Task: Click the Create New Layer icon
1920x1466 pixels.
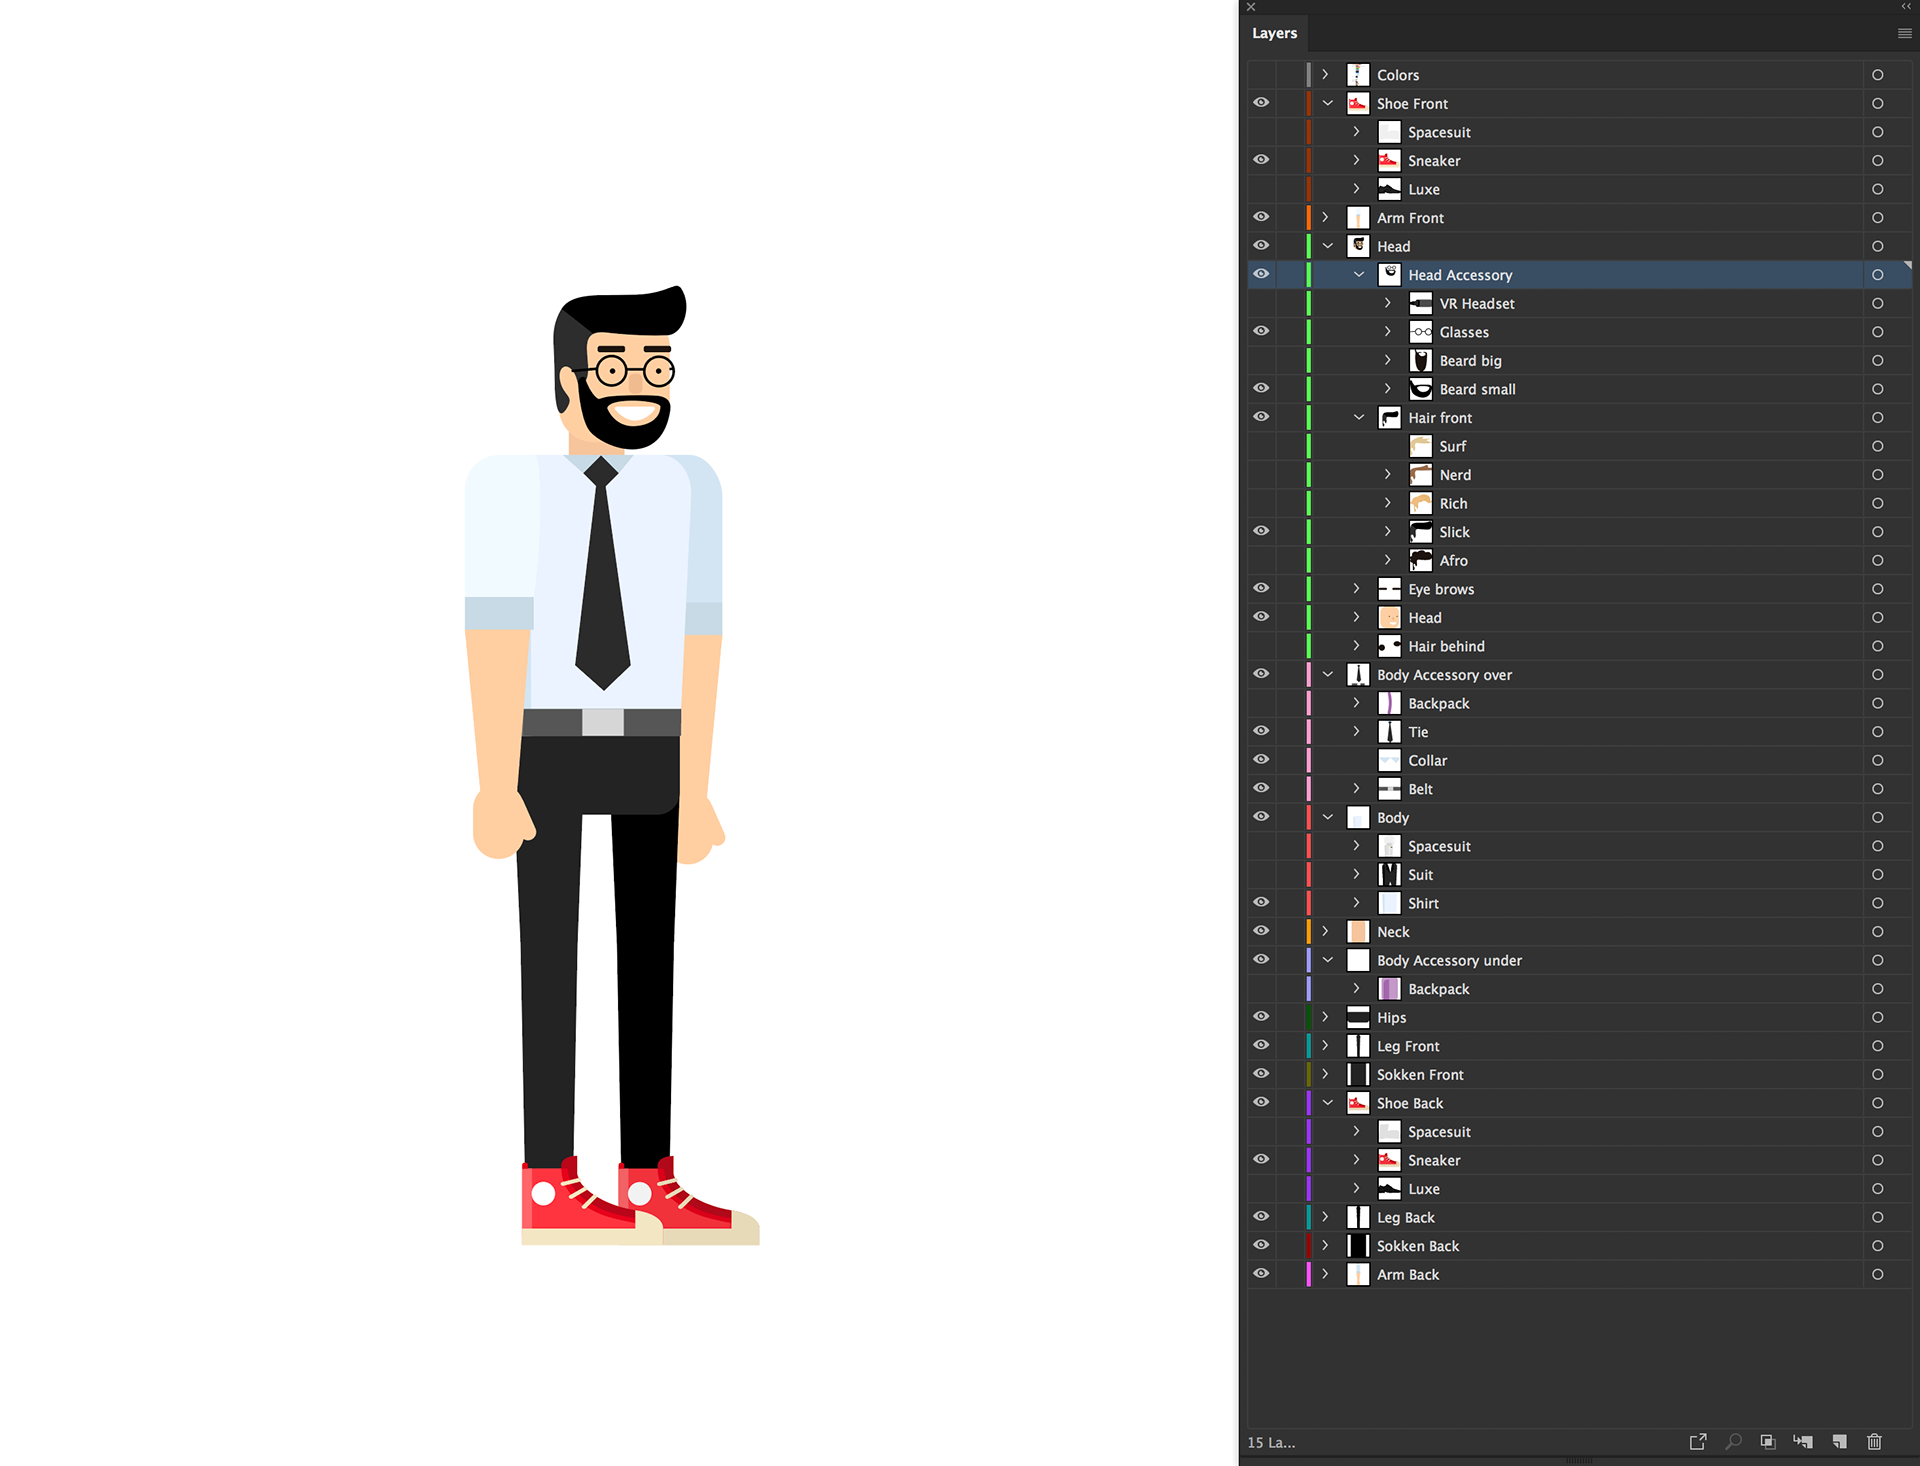Action: (x=1839, y=1442)
